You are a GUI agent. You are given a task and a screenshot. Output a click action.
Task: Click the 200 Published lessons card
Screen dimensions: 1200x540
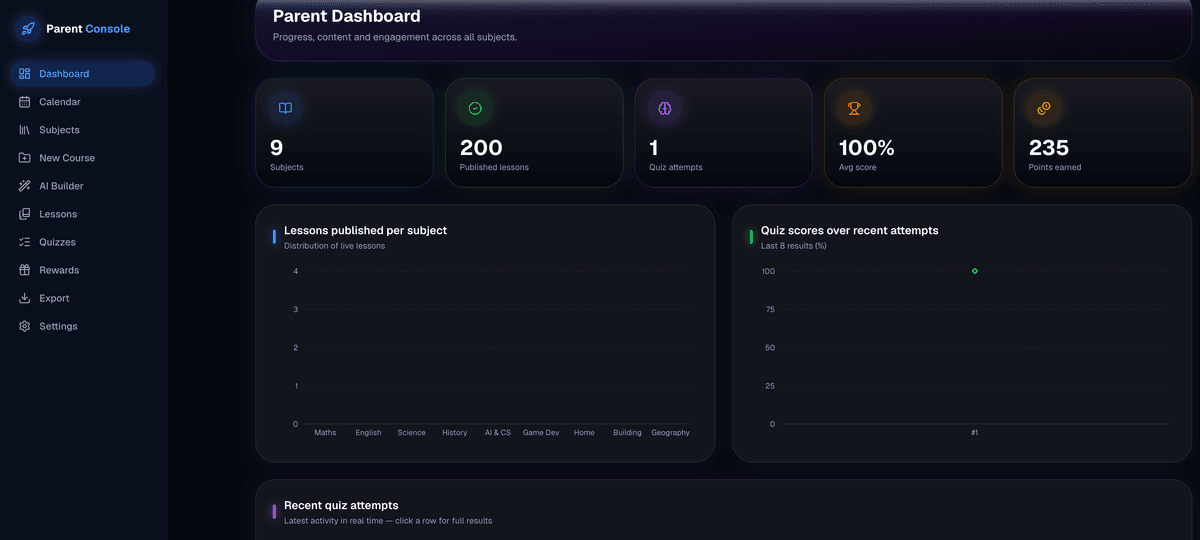point(534,133)
